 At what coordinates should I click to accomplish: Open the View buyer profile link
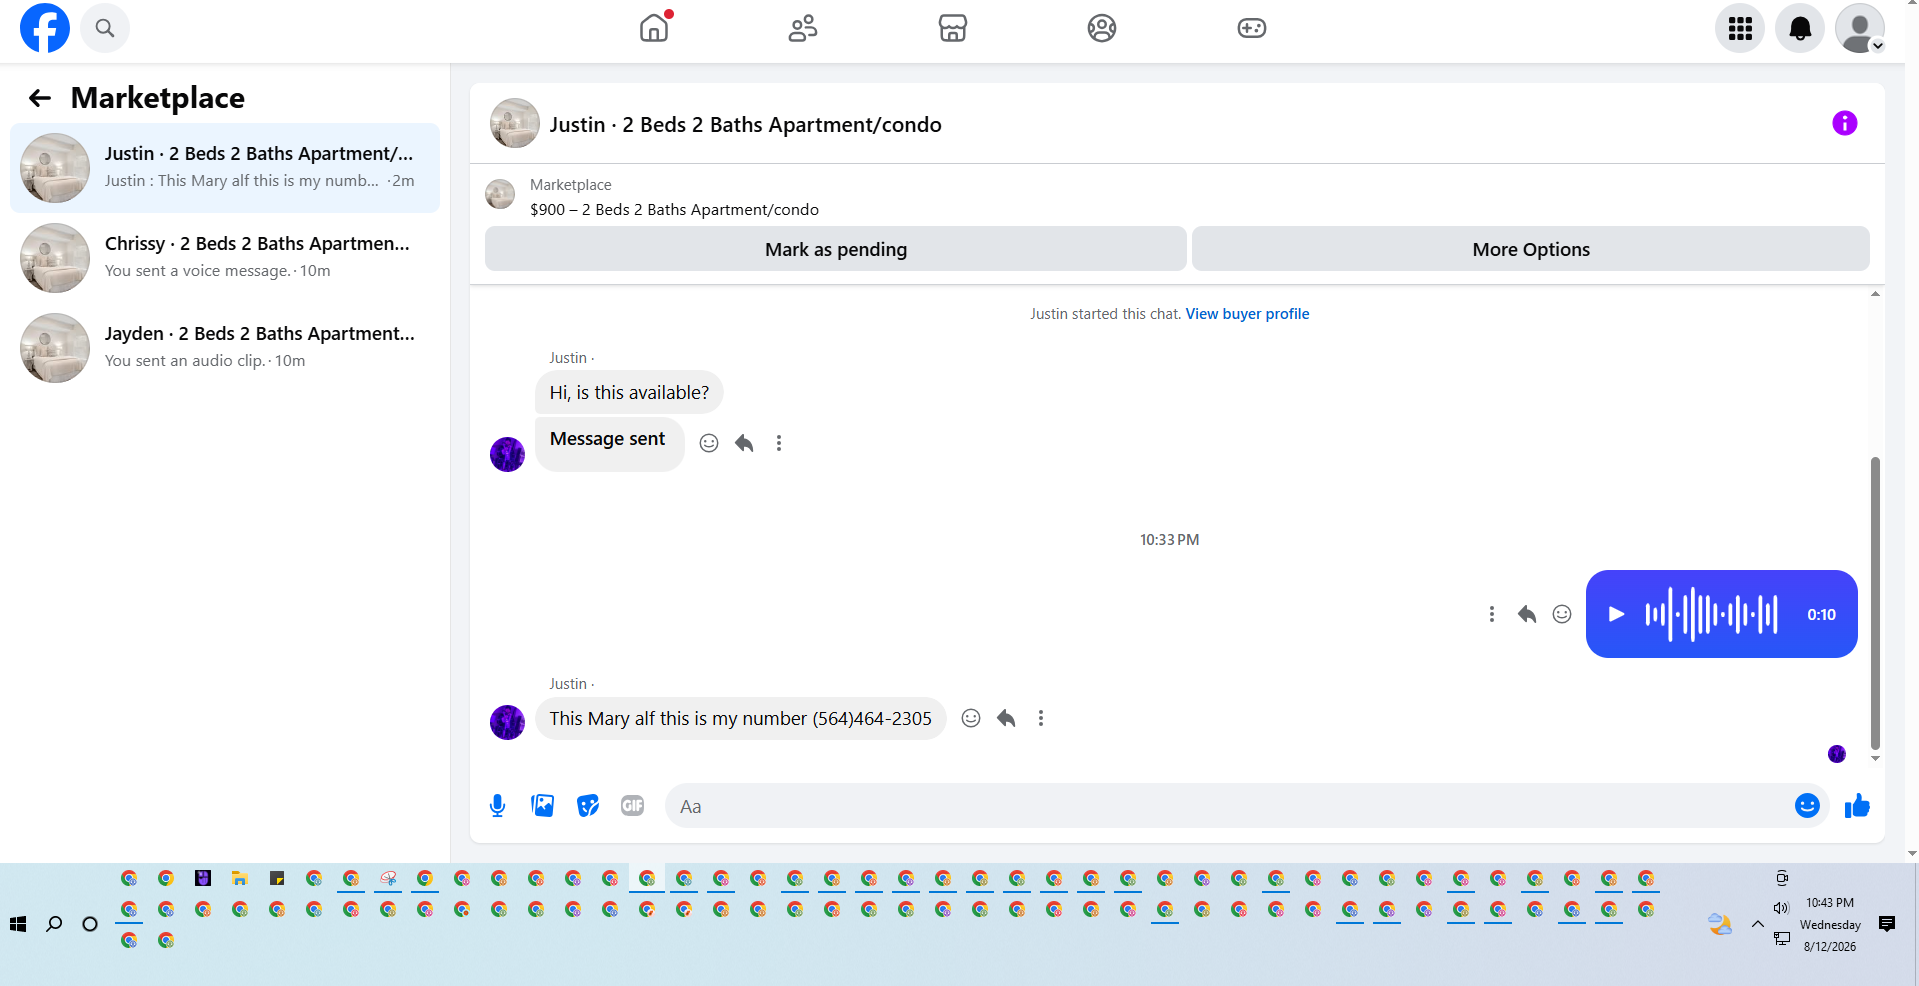[x=1247, y=314]
